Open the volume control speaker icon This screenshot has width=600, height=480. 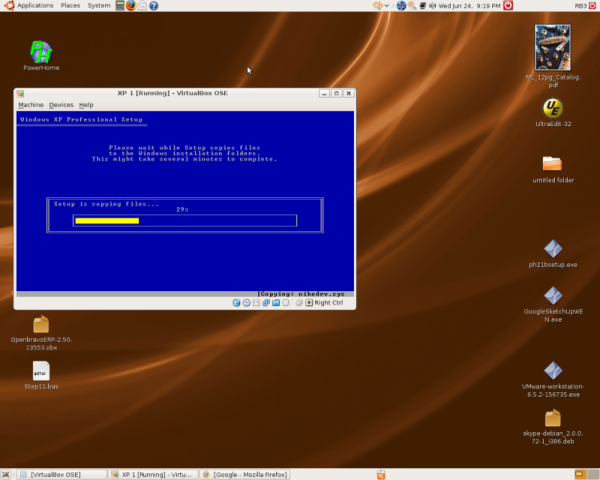432,5
